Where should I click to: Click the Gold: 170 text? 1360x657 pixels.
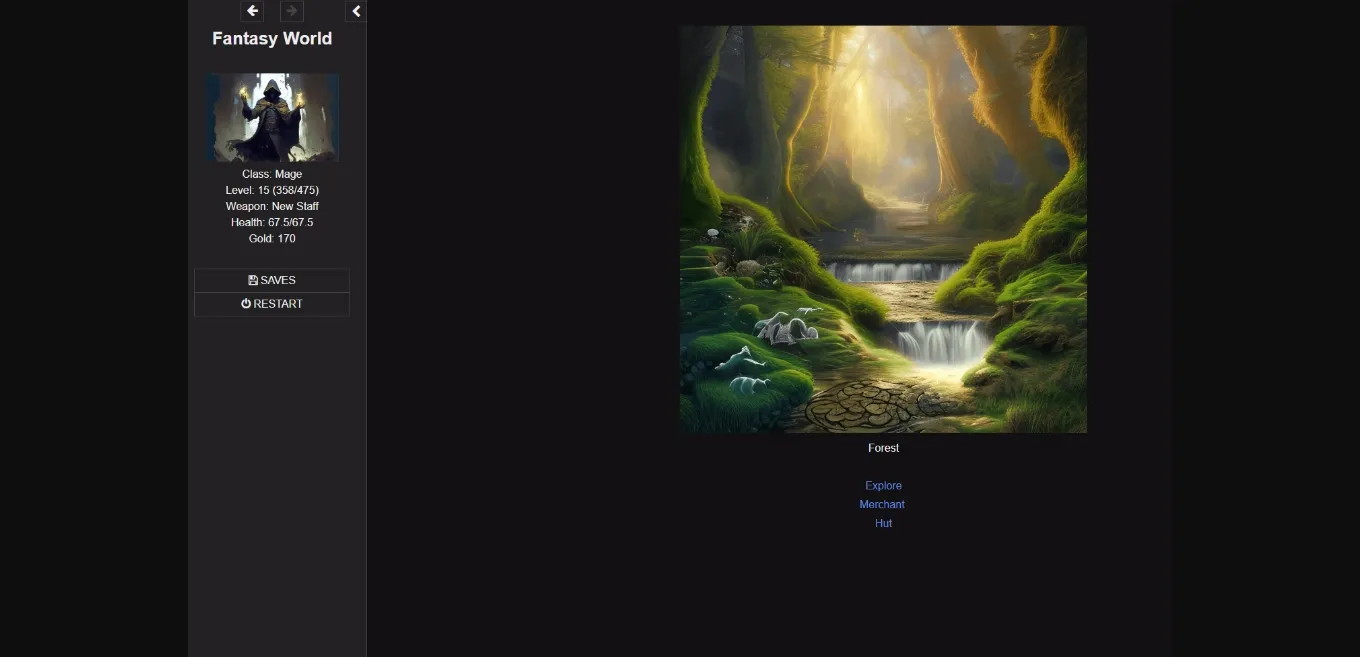pos(272,238)
